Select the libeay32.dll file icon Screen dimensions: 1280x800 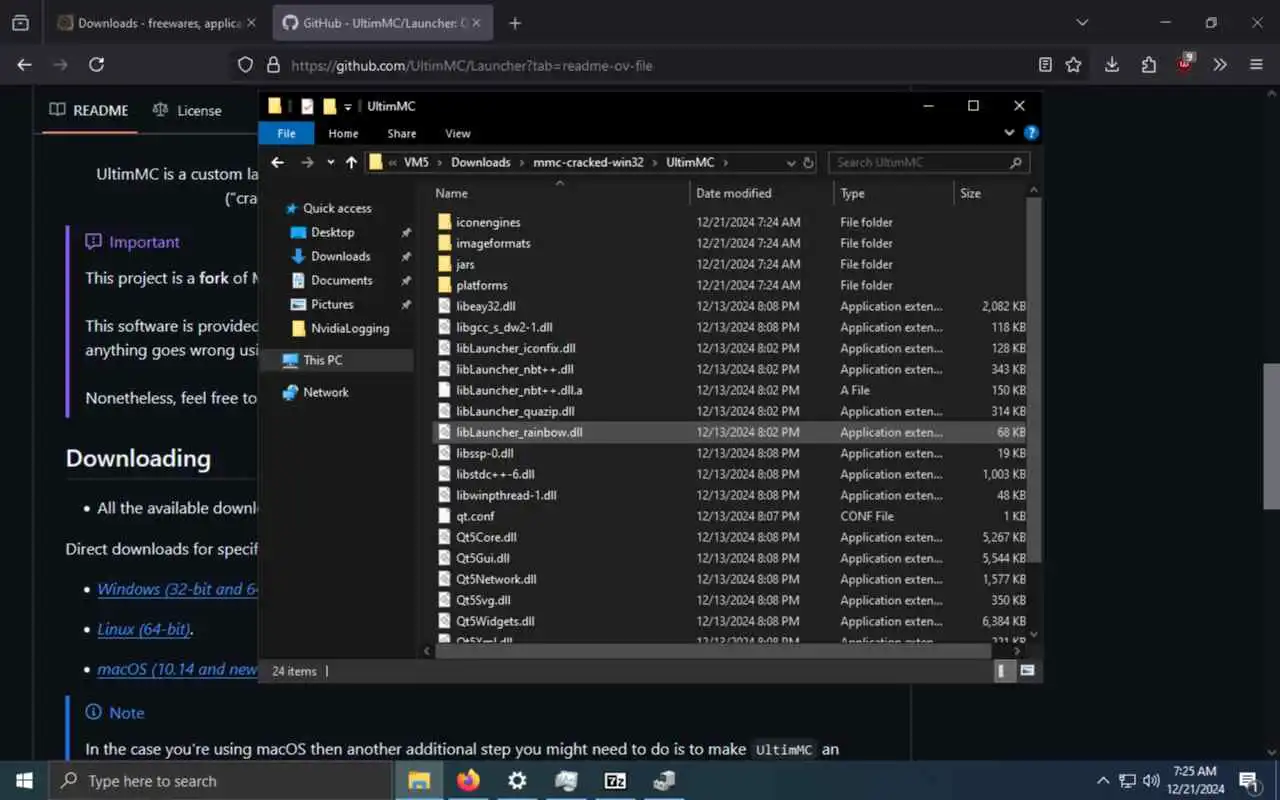[446, 306]
